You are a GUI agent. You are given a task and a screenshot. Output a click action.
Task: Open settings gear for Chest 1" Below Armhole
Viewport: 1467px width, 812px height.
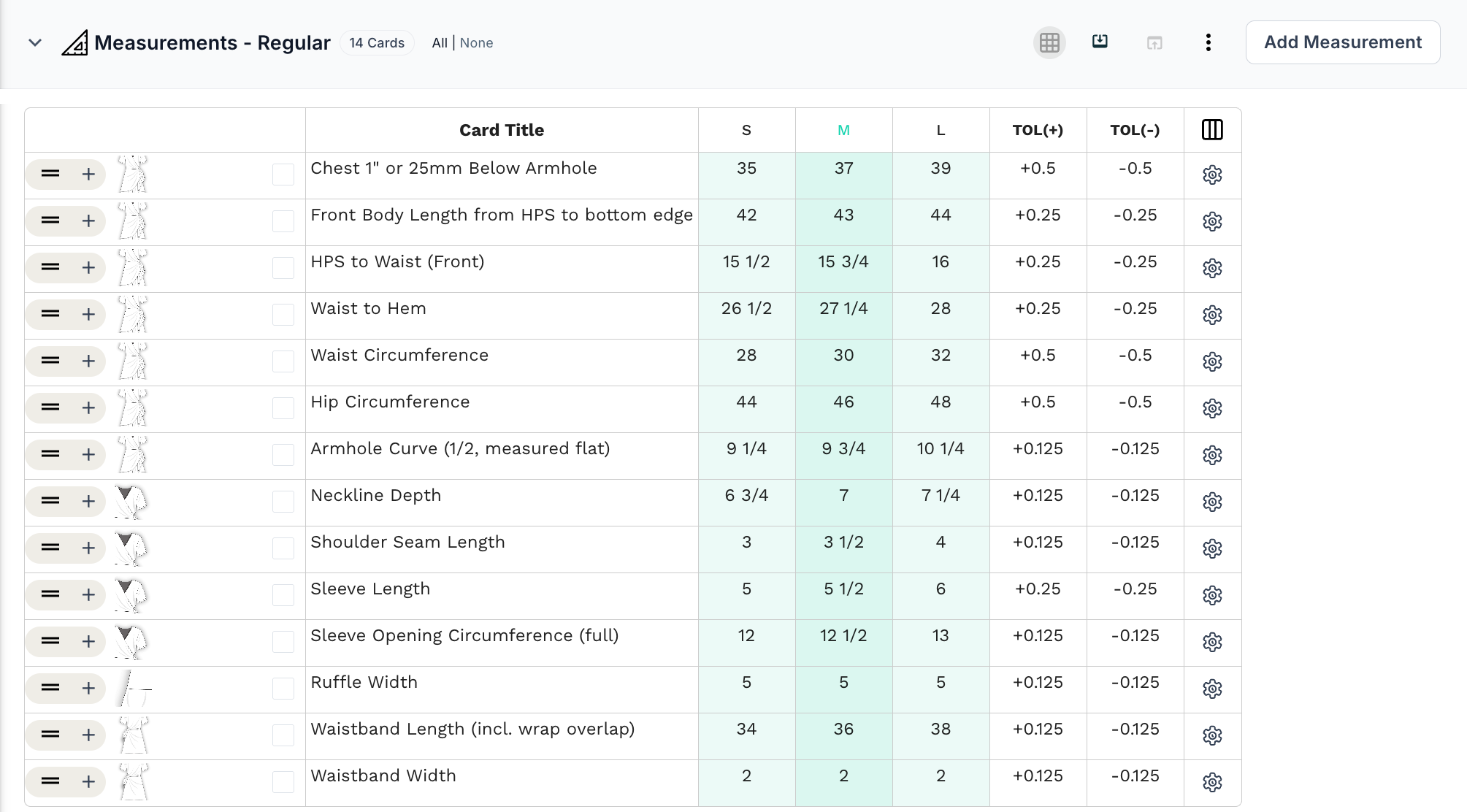(1212, 175)
